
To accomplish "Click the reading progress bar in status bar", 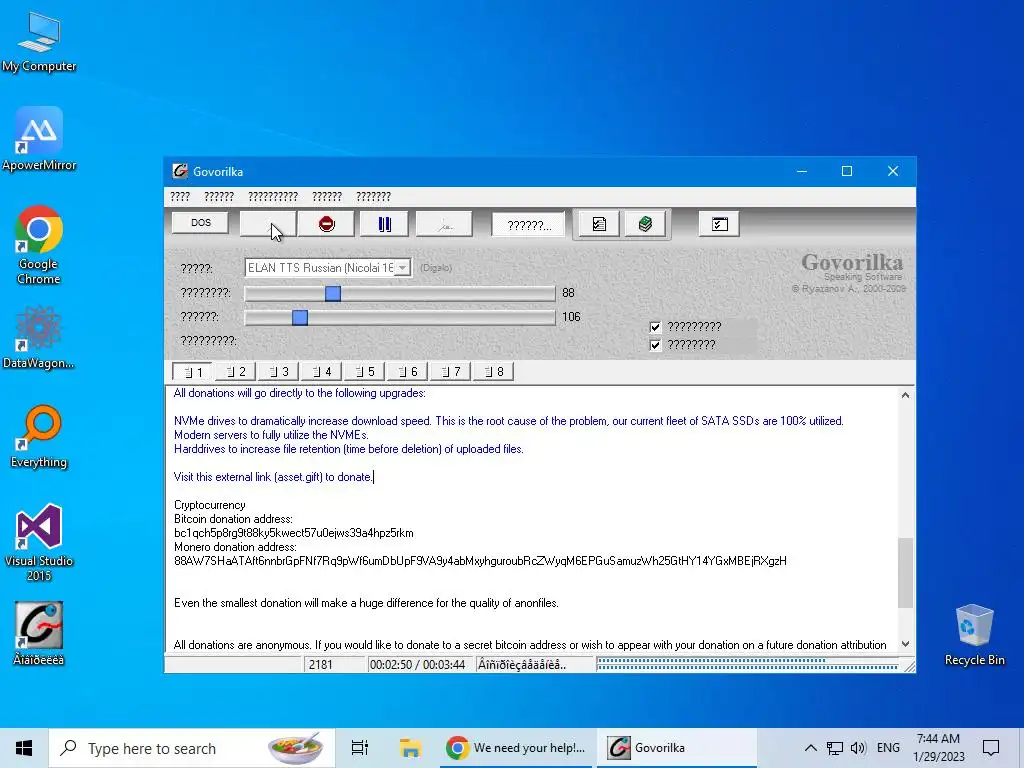I will point(747,665).
